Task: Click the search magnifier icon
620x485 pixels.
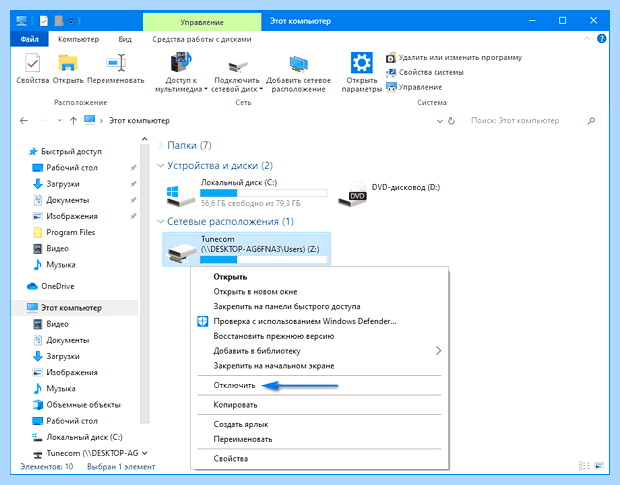Action: pyautogui.click(x=591, y=121)
